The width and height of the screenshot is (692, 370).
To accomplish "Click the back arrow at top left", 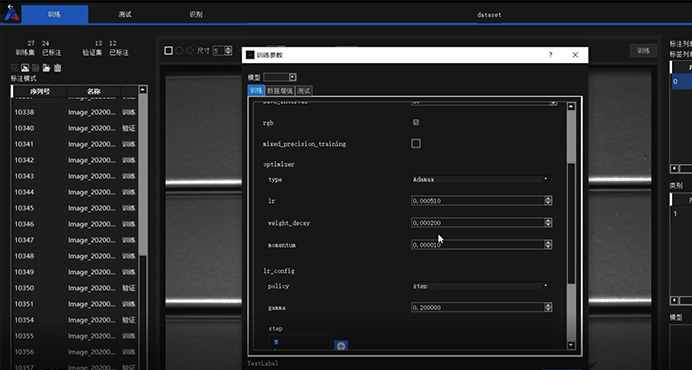I will click(10, 7).
